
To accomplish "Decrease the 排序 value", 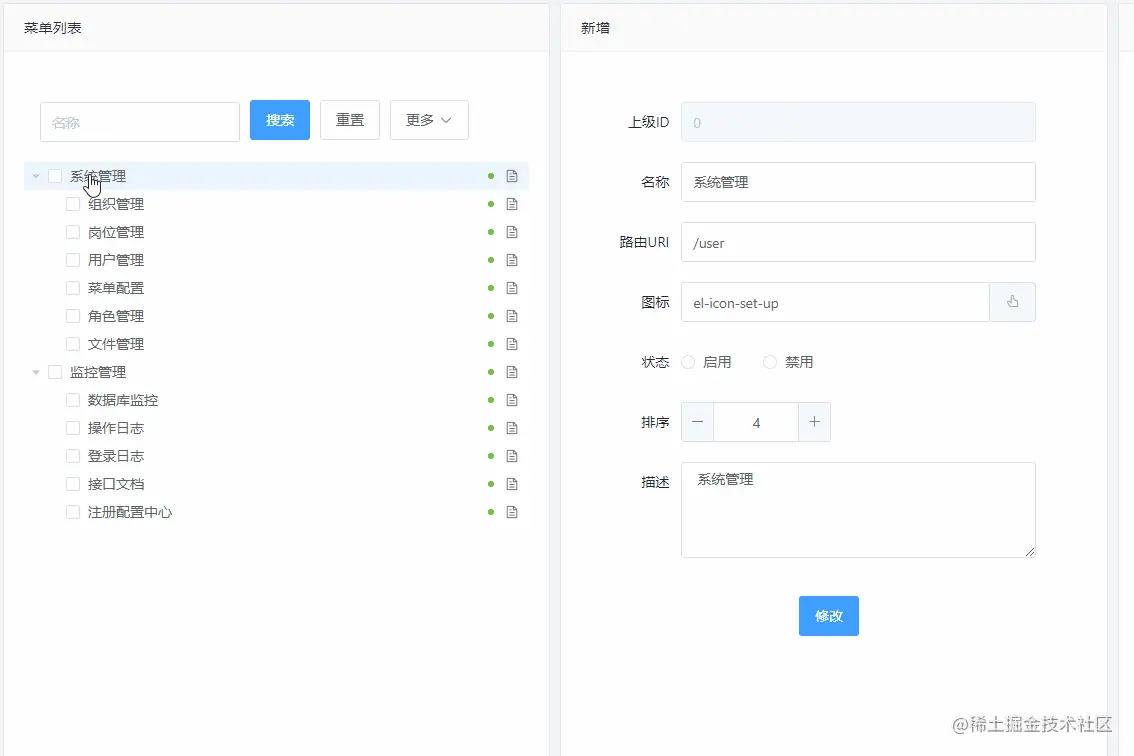I will coord(697,422).
